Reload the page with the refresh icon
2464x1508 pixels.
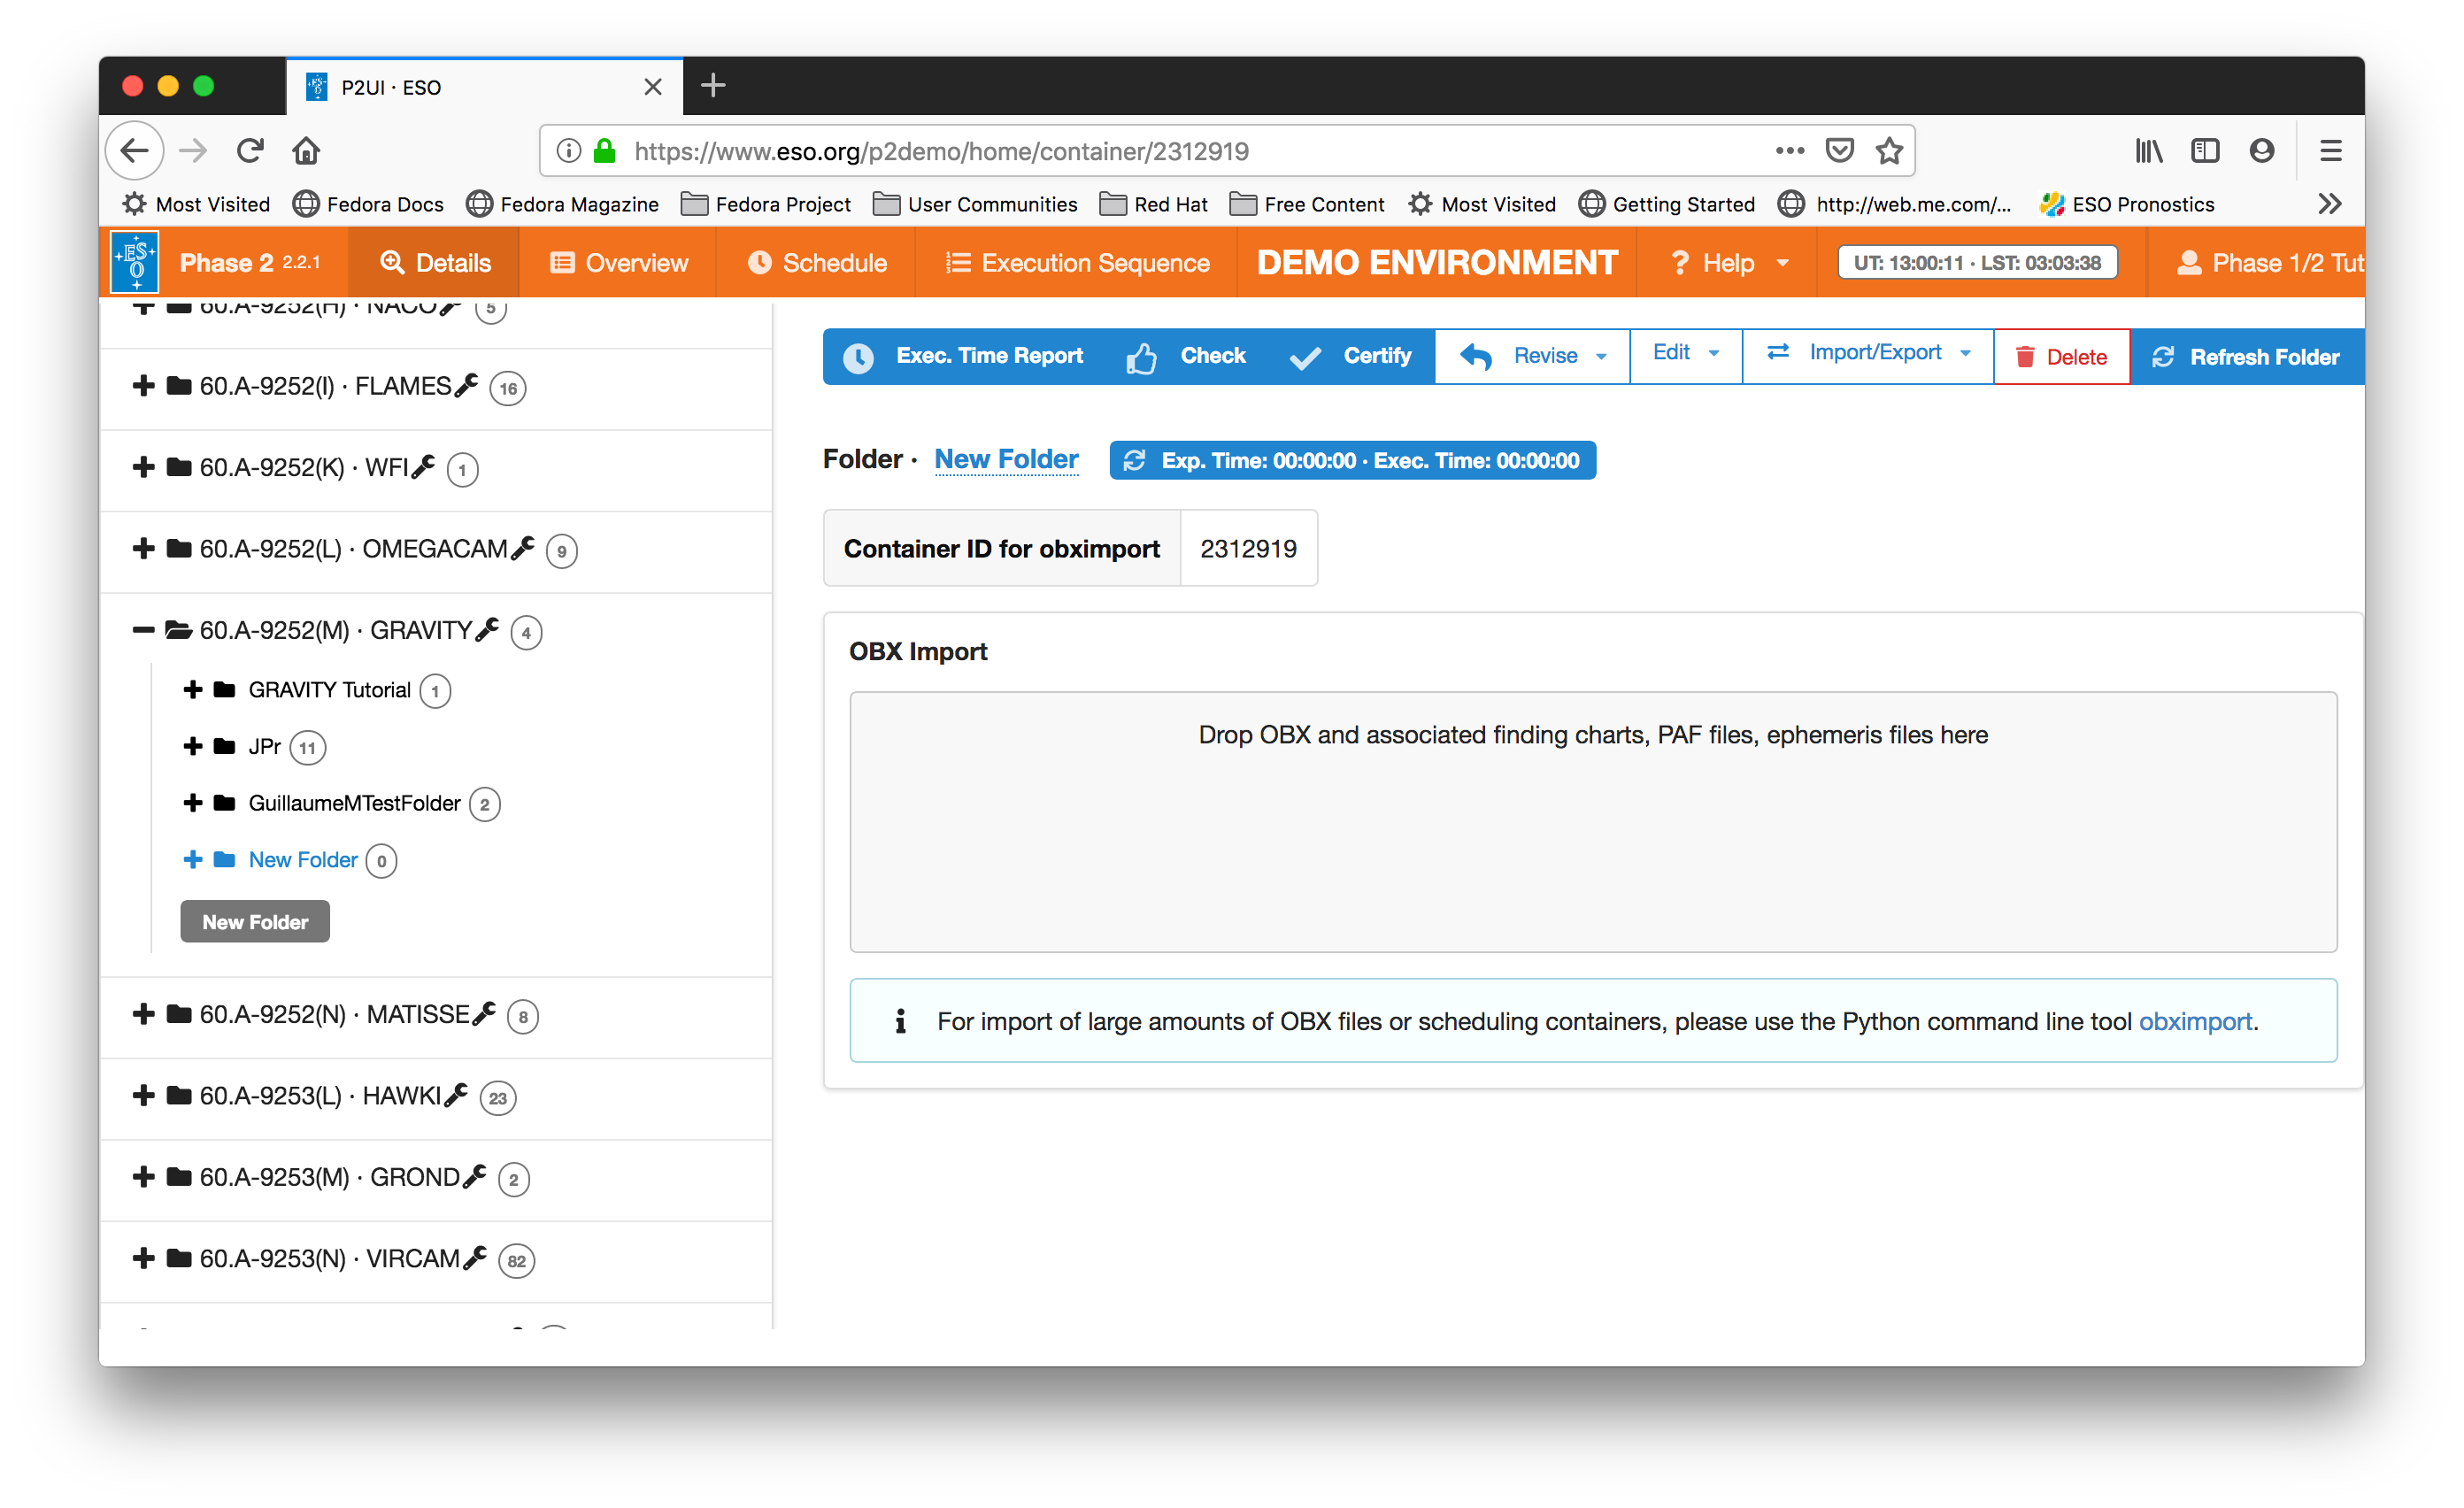250,151
